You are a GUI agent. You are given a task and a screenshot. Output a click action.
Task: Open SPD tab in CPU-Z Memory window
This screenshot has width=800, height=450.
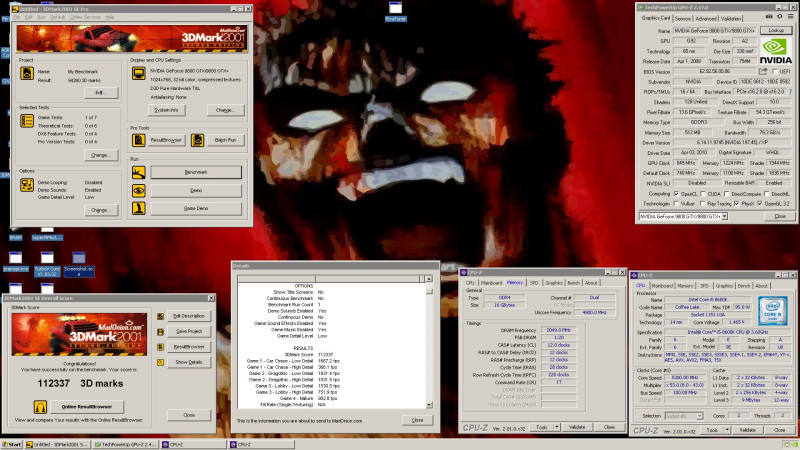click(x=534, y=283)
